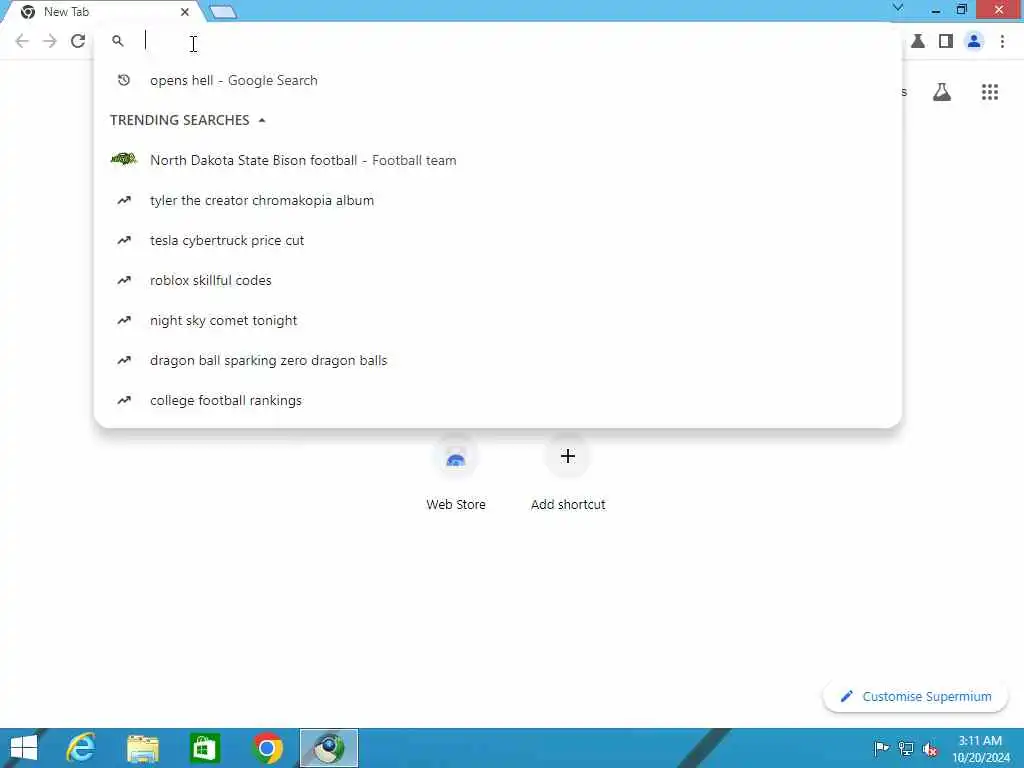Click trending arrow icon beside tyler the creator

pyautogui.click(x=123, y=200)
